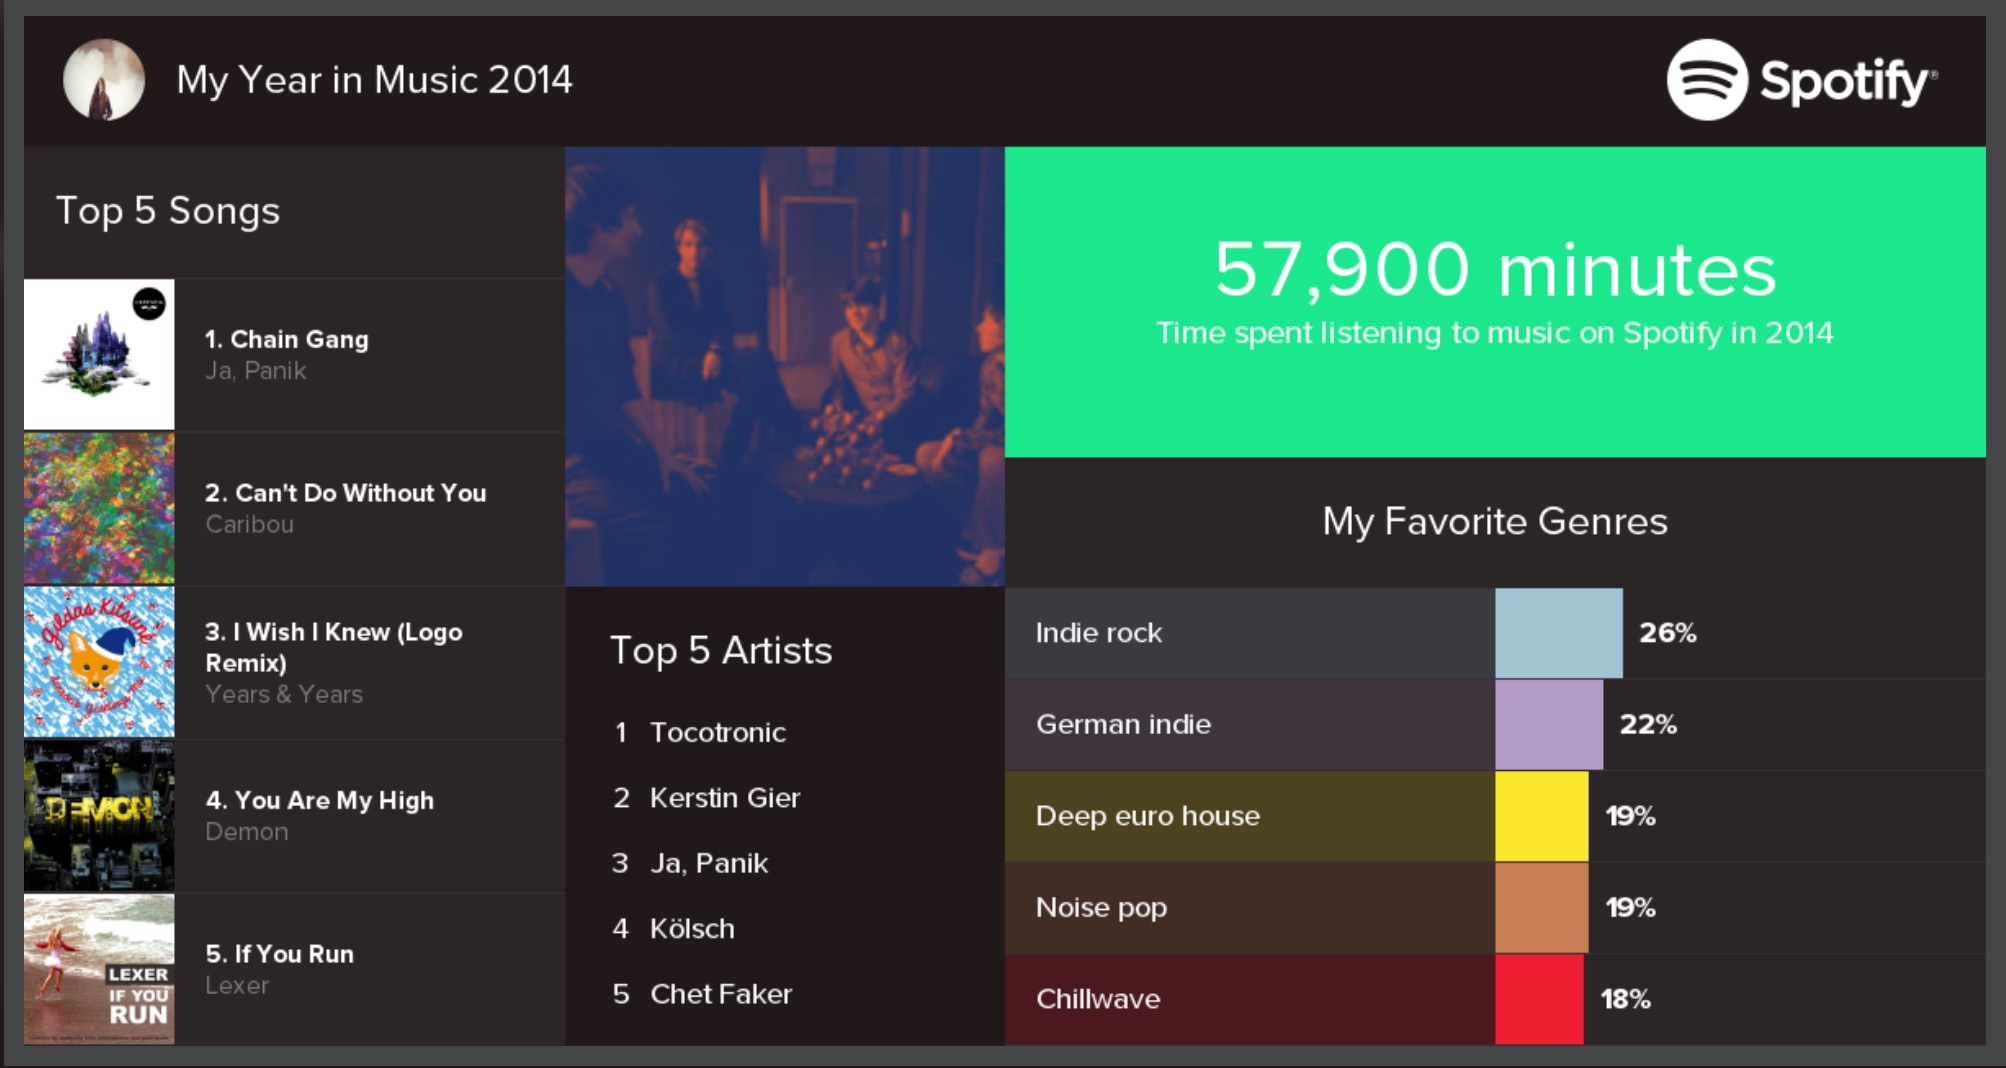The height and width of the screenshot is (1068, 2006).
Task: Select Chain Gang album cover thumbnail
Action: [x=99, y=354]
